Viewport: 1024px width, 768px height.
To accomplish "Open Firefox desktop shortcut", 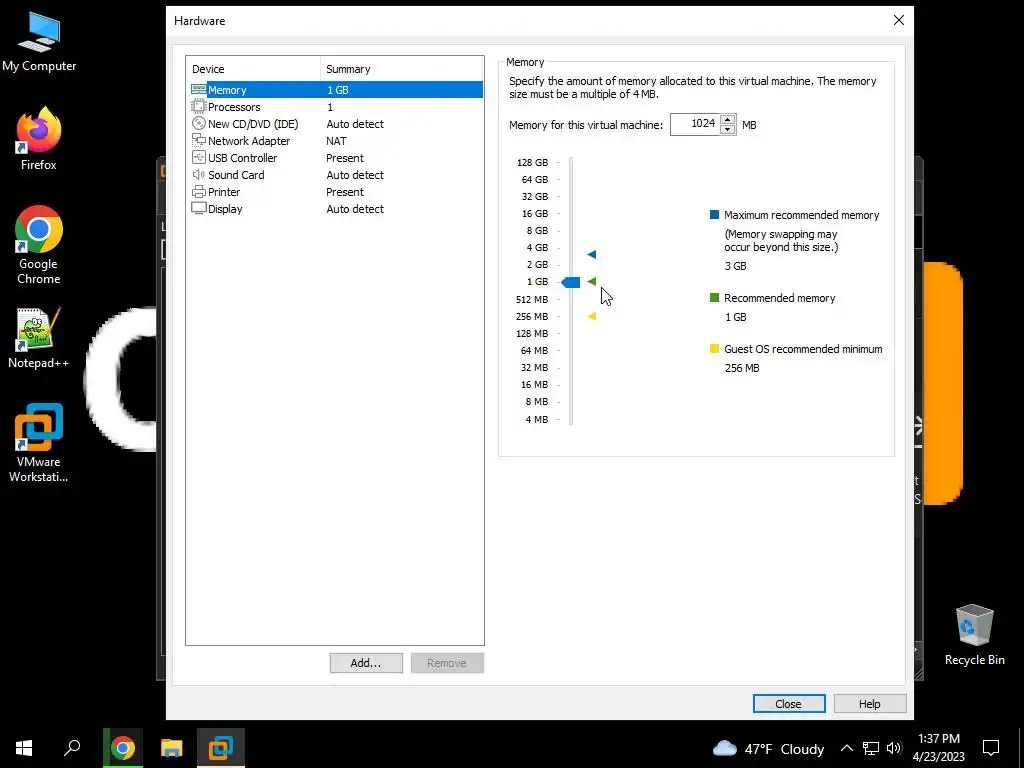I will 39,139.
